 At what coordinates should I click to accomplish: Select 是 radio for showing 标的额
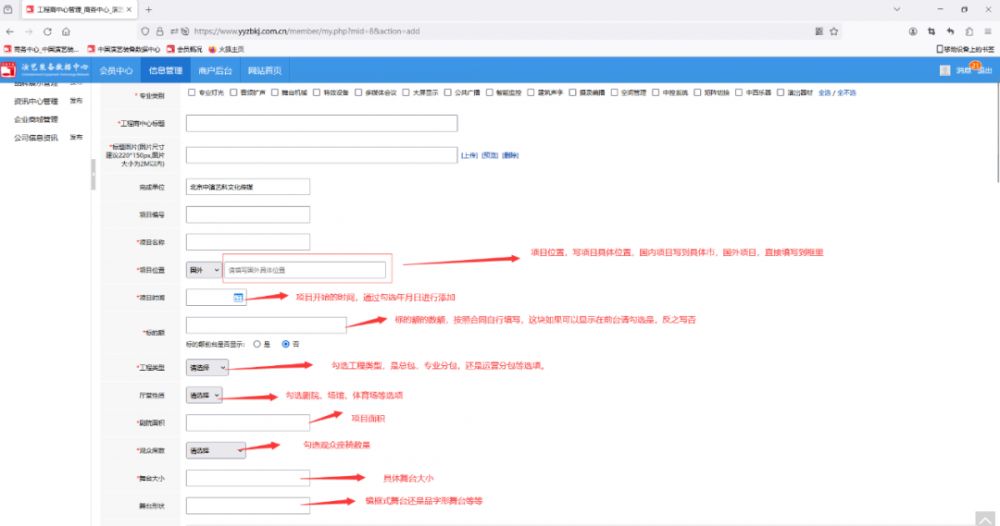pos(257,343)
